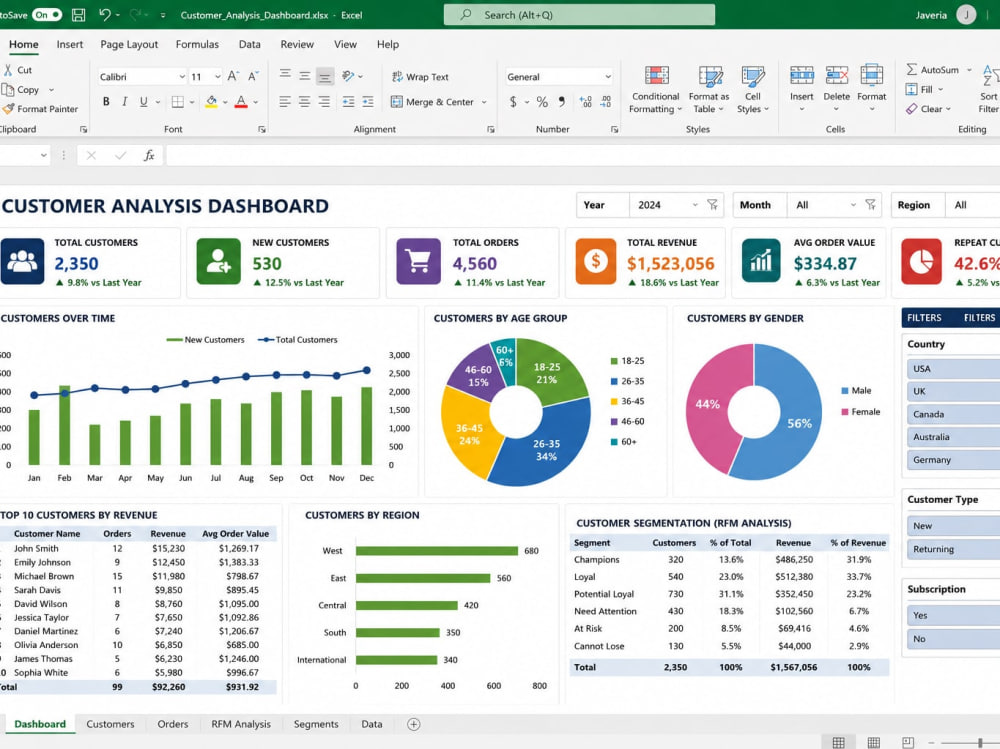This screenshot has height=749, width=1000.
Task: Click the insert function fx icon
Action: tap(149, 155)
